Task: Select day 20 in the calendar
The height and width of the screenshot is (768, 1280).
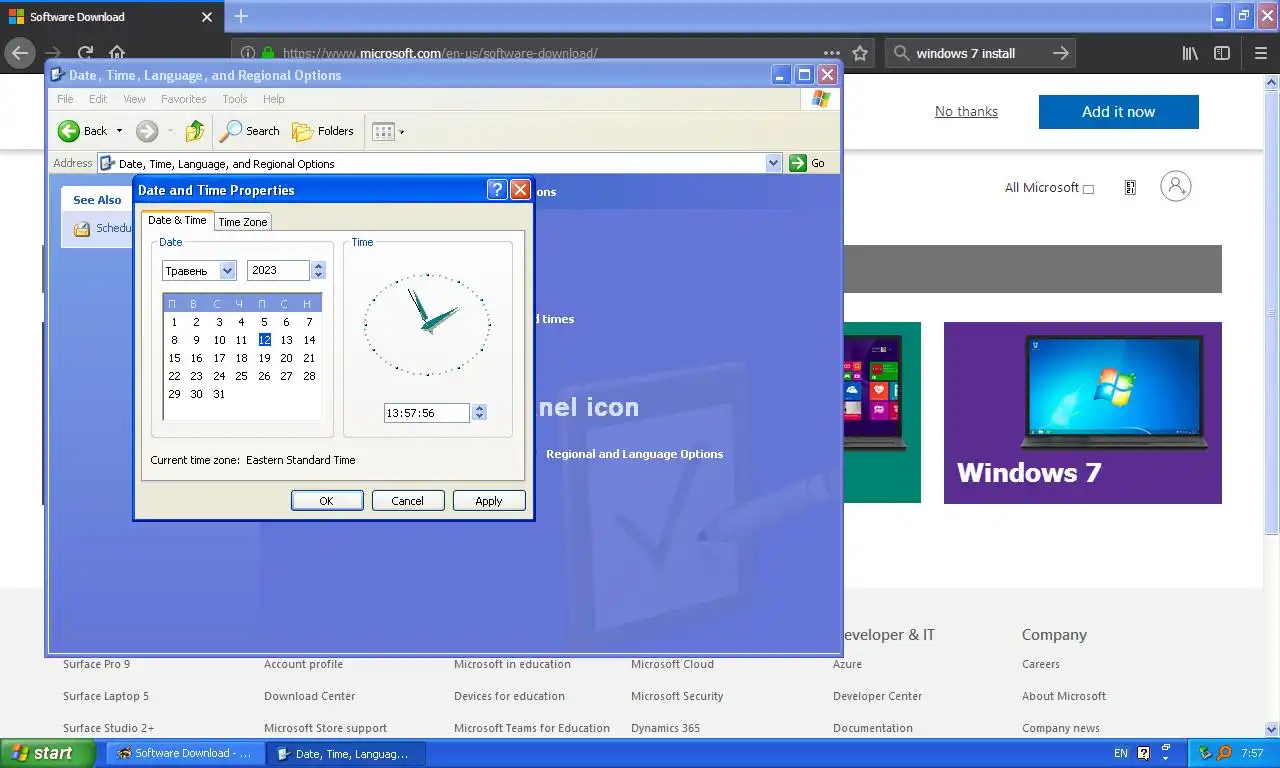Action: (286, 358)
